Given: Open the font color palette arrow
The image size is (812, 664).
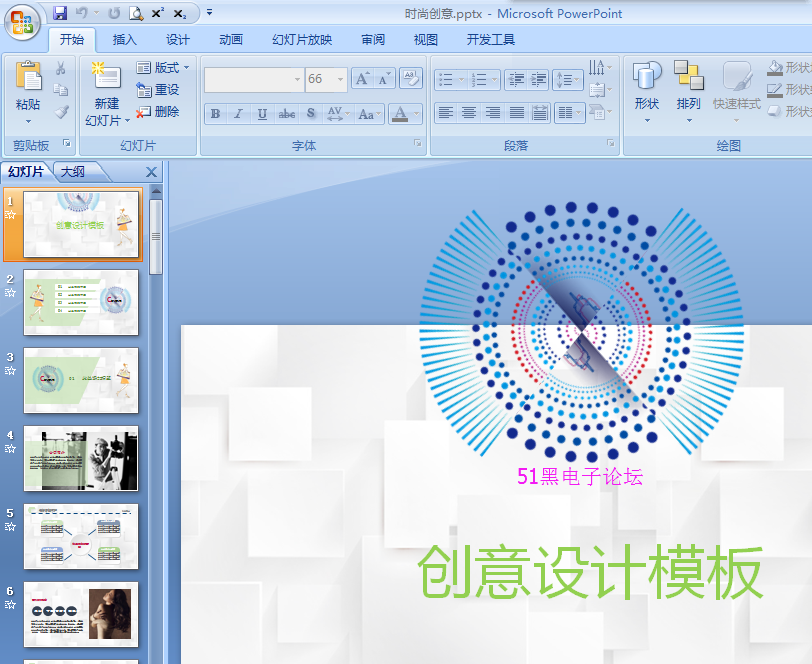Looking at the screenshot, I should (417, 114).
